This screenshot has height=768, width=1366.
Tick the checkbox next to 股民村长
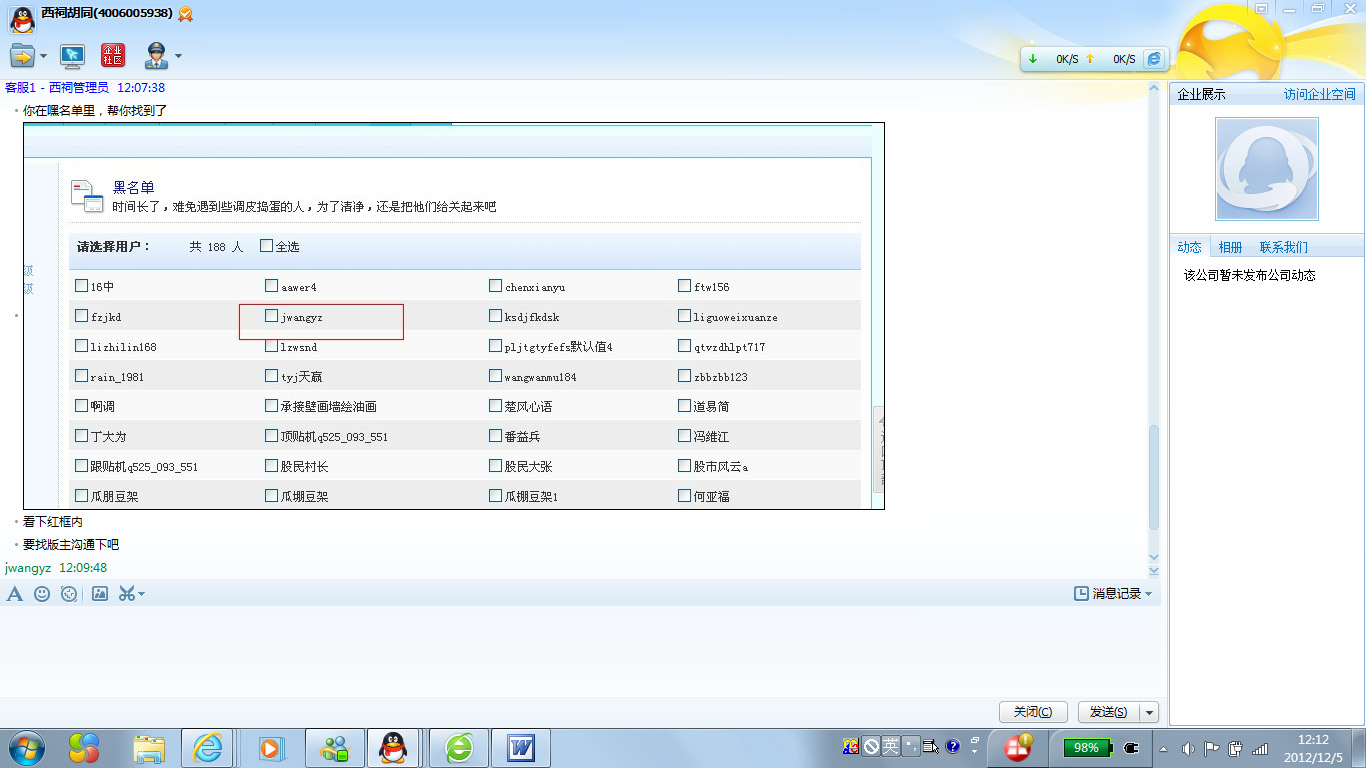click(x=272, y=465)
